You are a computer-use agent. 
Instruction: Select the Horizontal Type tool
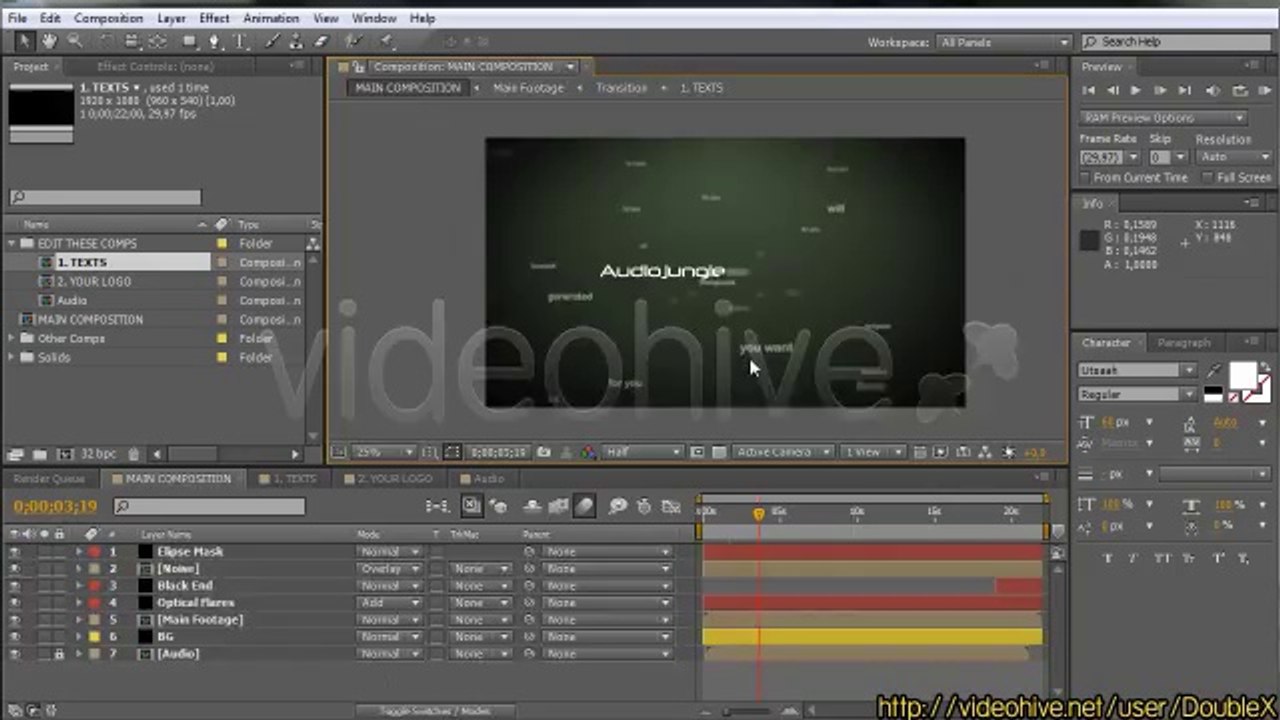[x=240, y=41]
